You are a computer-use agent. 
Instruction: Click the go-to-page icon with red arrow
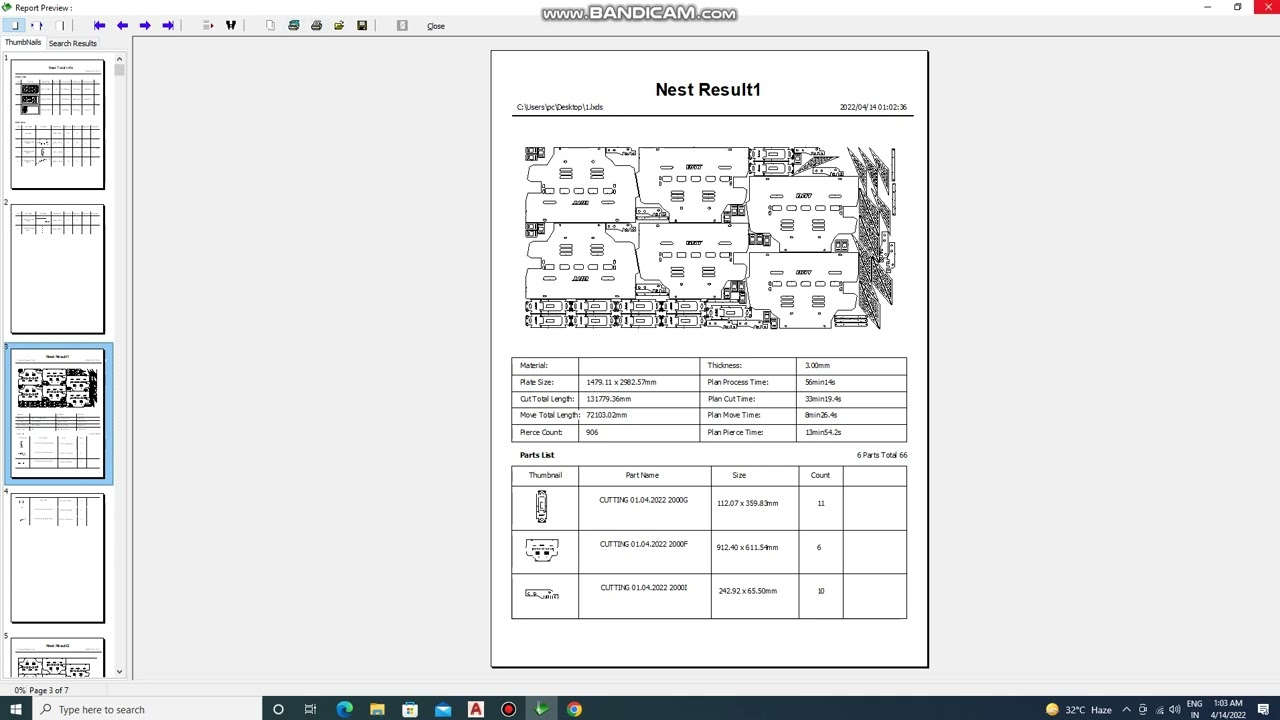(x=208, y=25)
